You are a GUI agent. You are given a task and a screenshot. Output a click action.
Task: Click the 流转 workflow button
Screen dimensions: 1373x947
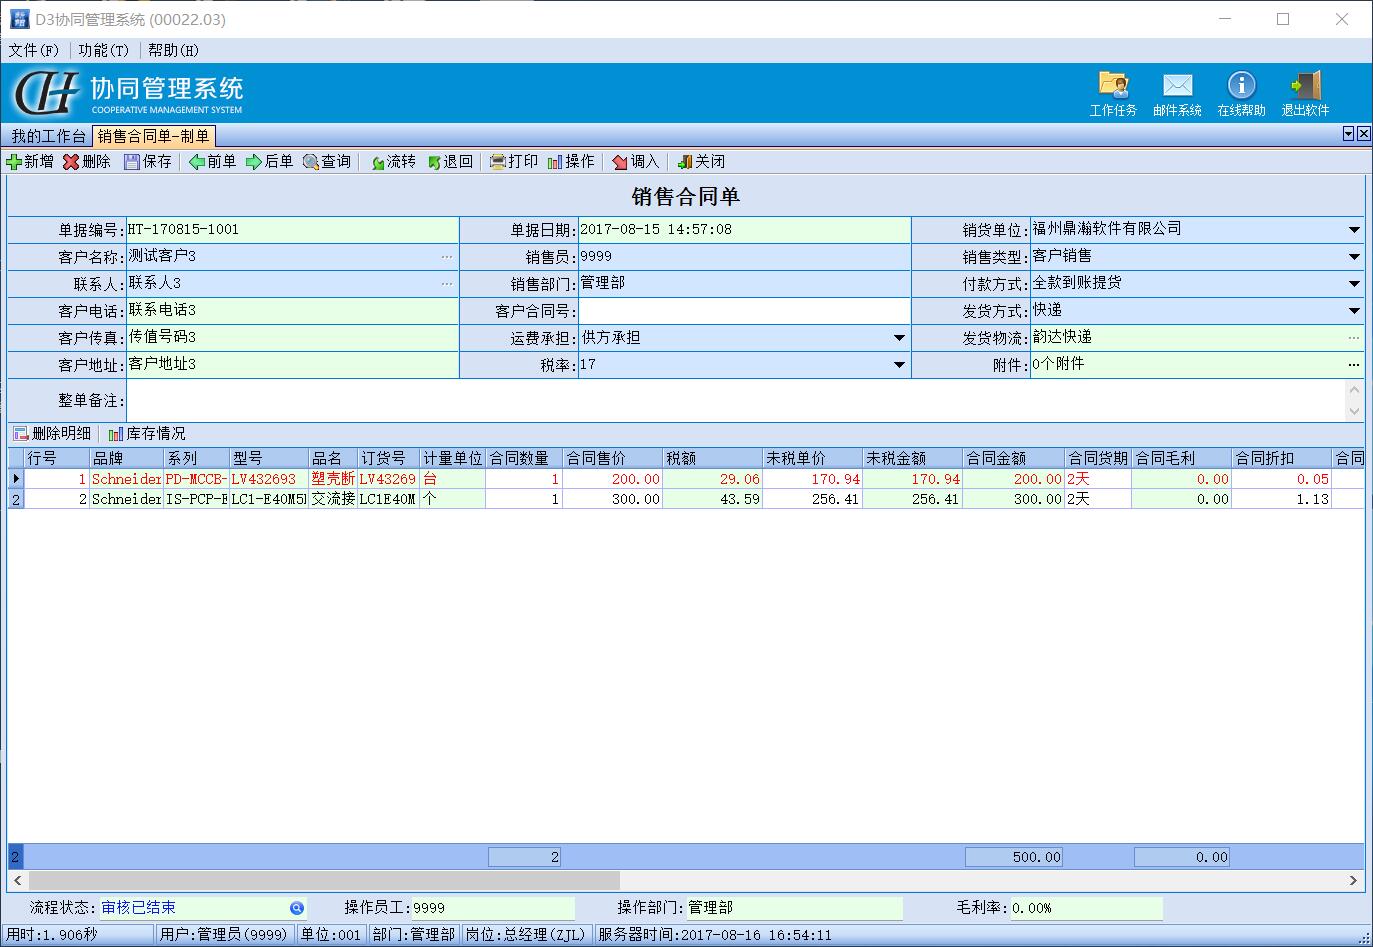pos(393,161)
